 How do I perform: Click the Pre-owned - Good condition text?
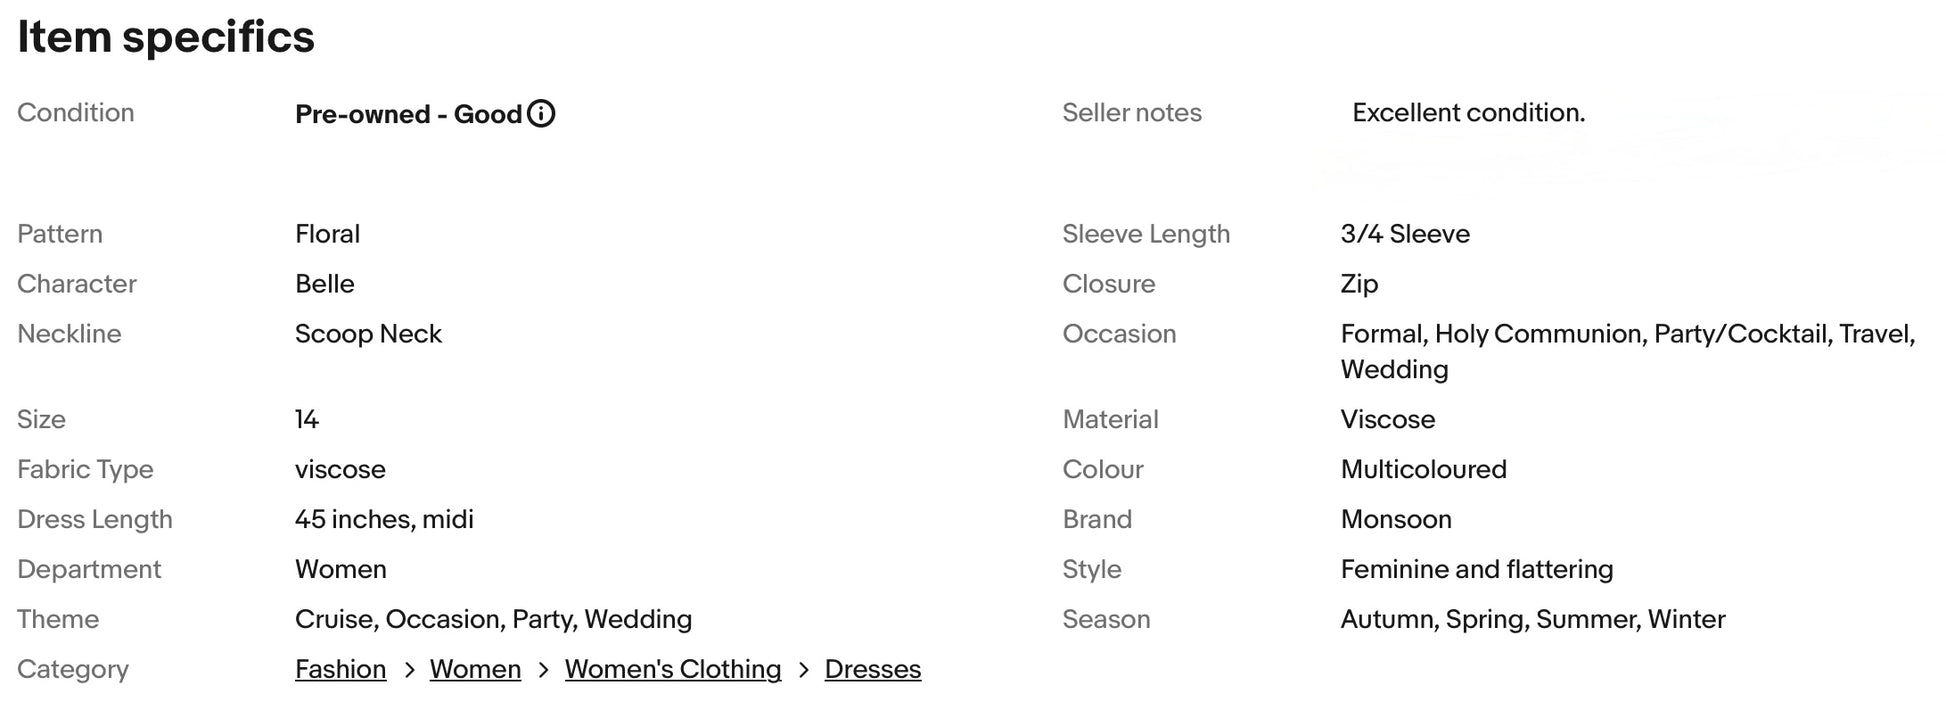coord(408,114)
